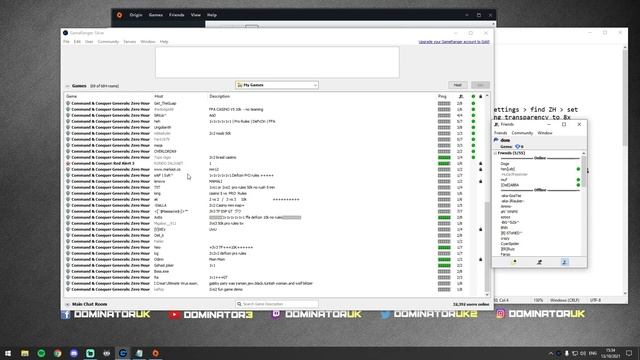Open the notification center icon

629,353
